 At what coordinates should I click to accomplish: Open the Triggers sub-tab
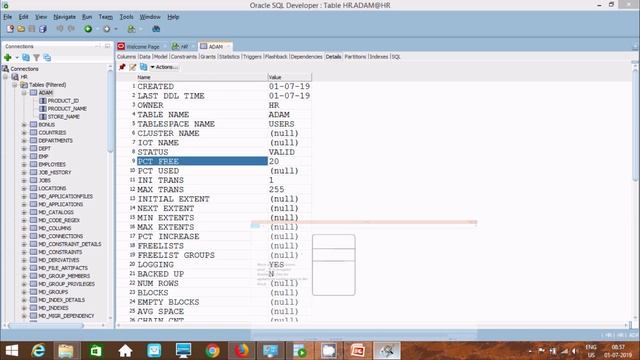[x=252, y=57]
